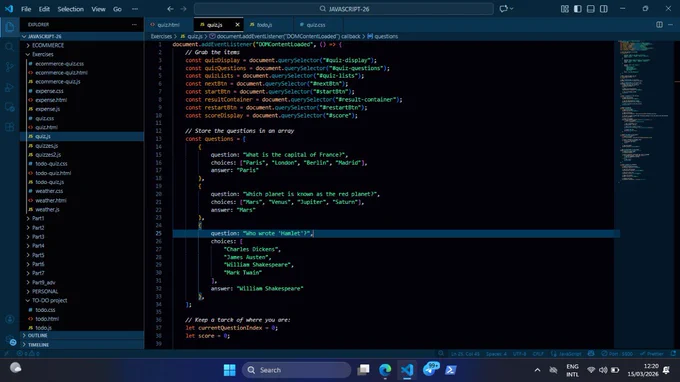This screenshot has height=382, width=680.
Task: Open the errors and warnings status indicator
Action: coord(28,354)
